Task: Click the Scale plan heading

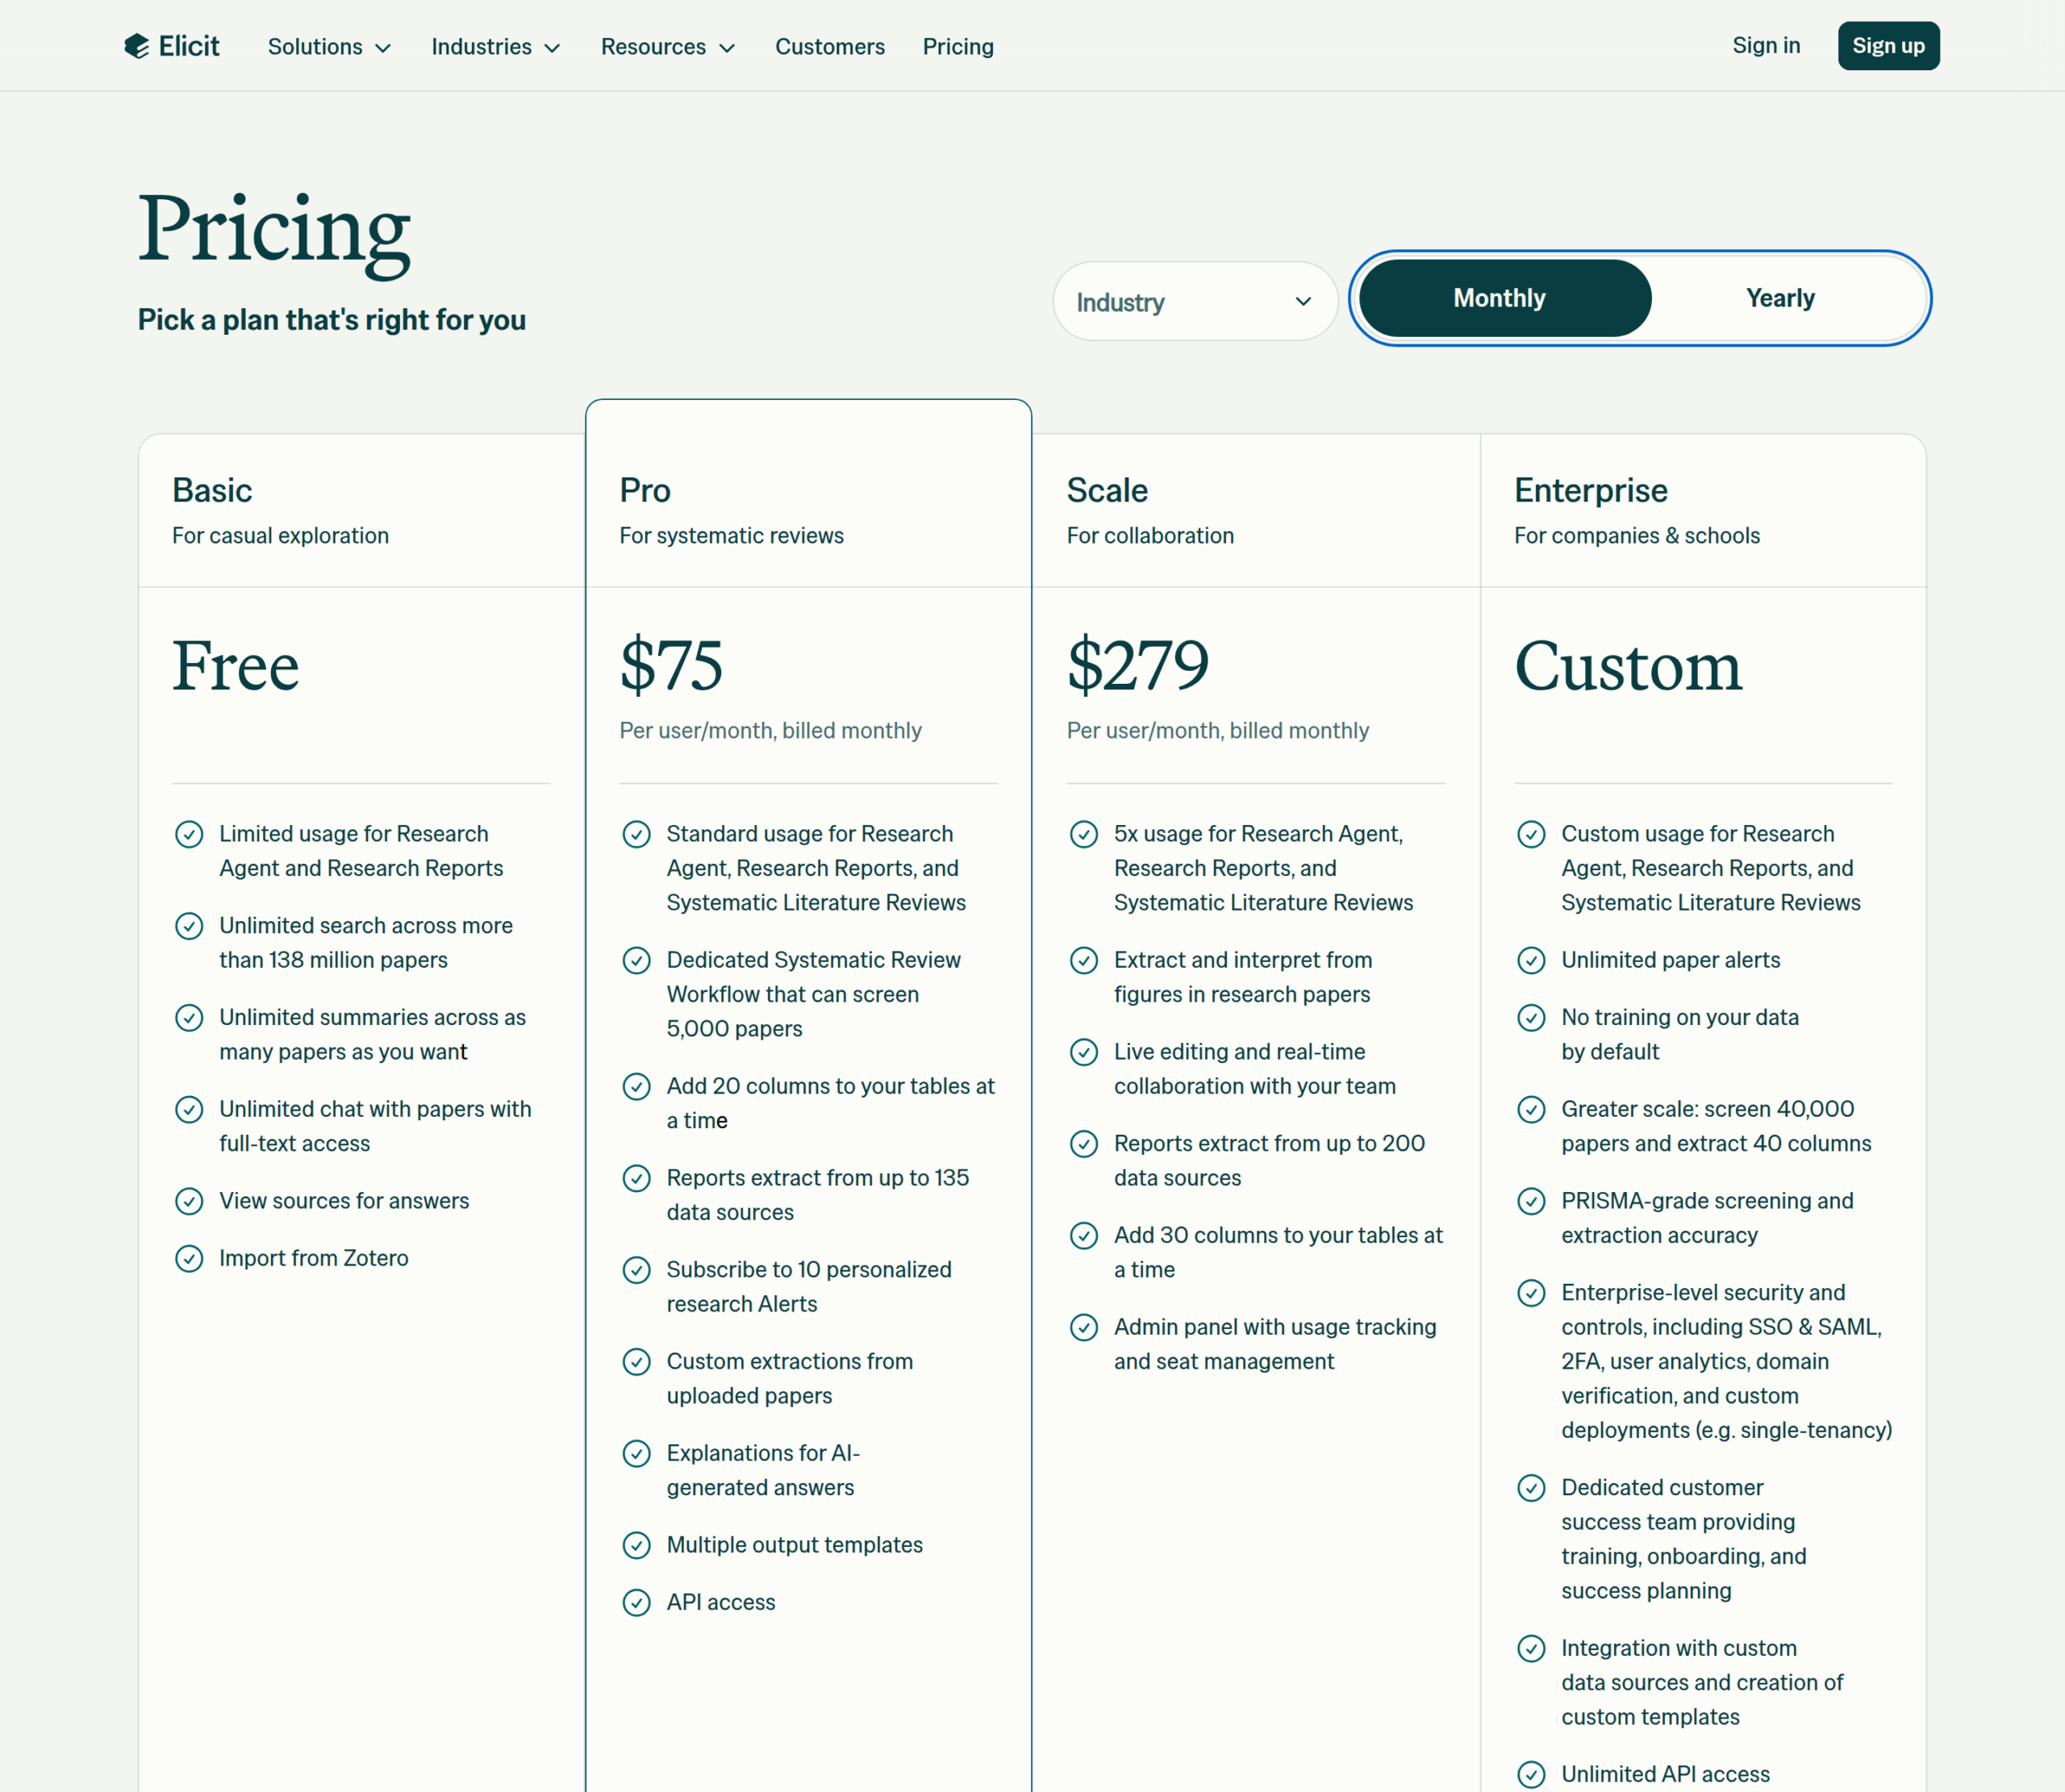Action: coord(1107,490)
